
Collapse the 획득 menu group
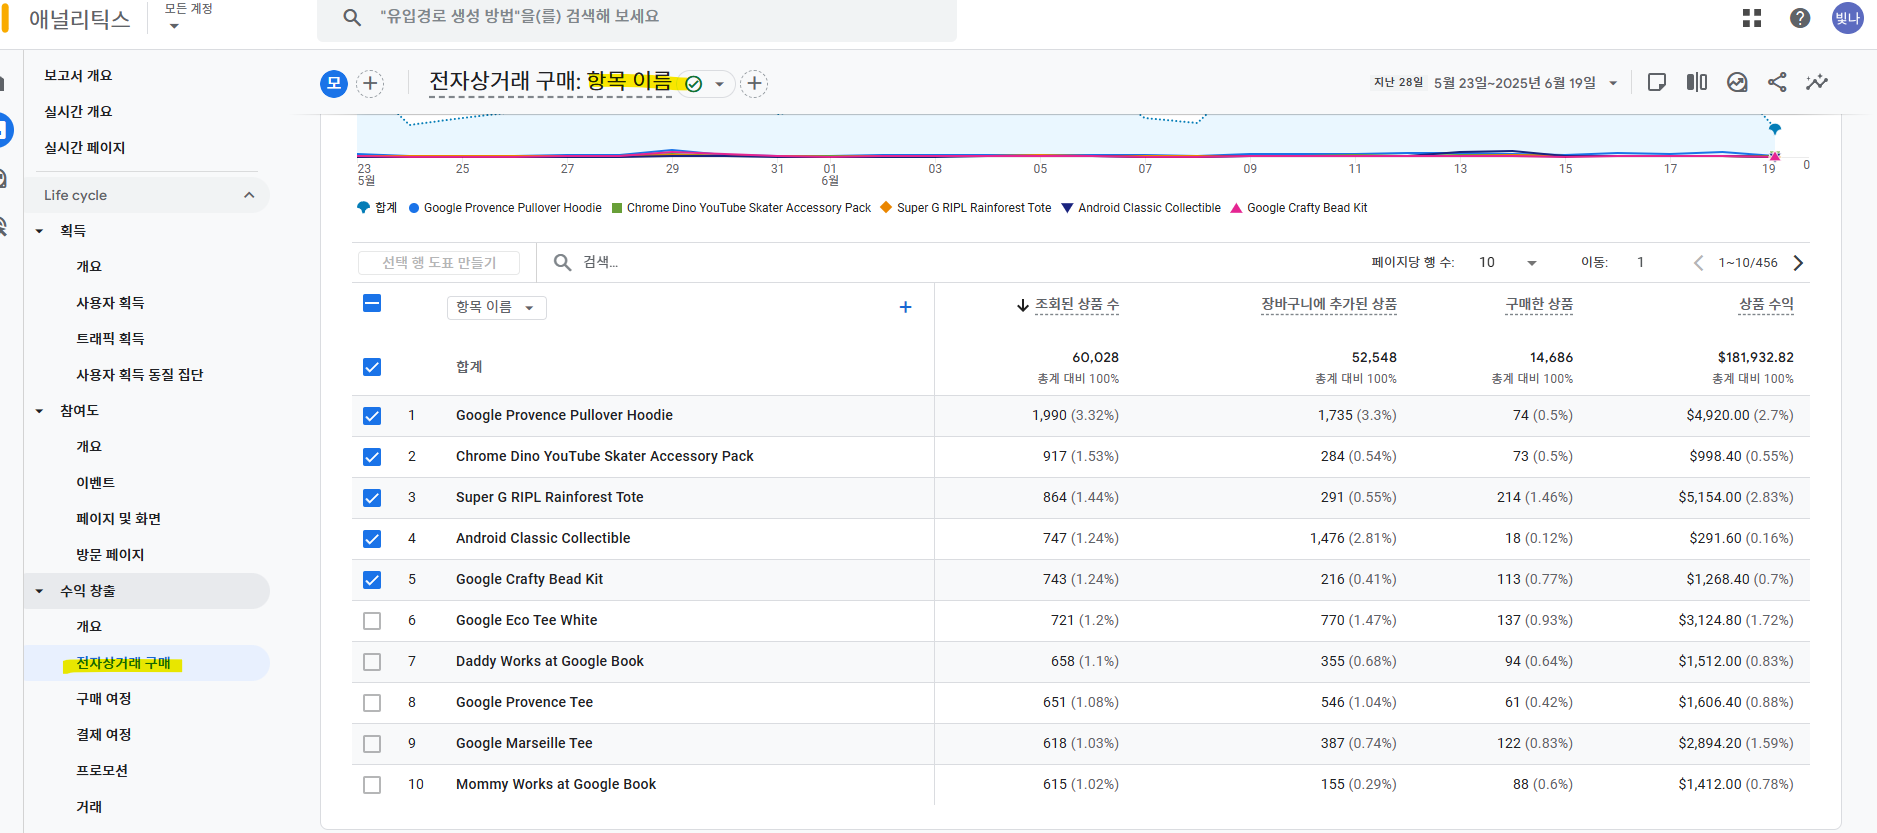coord(39,231)
